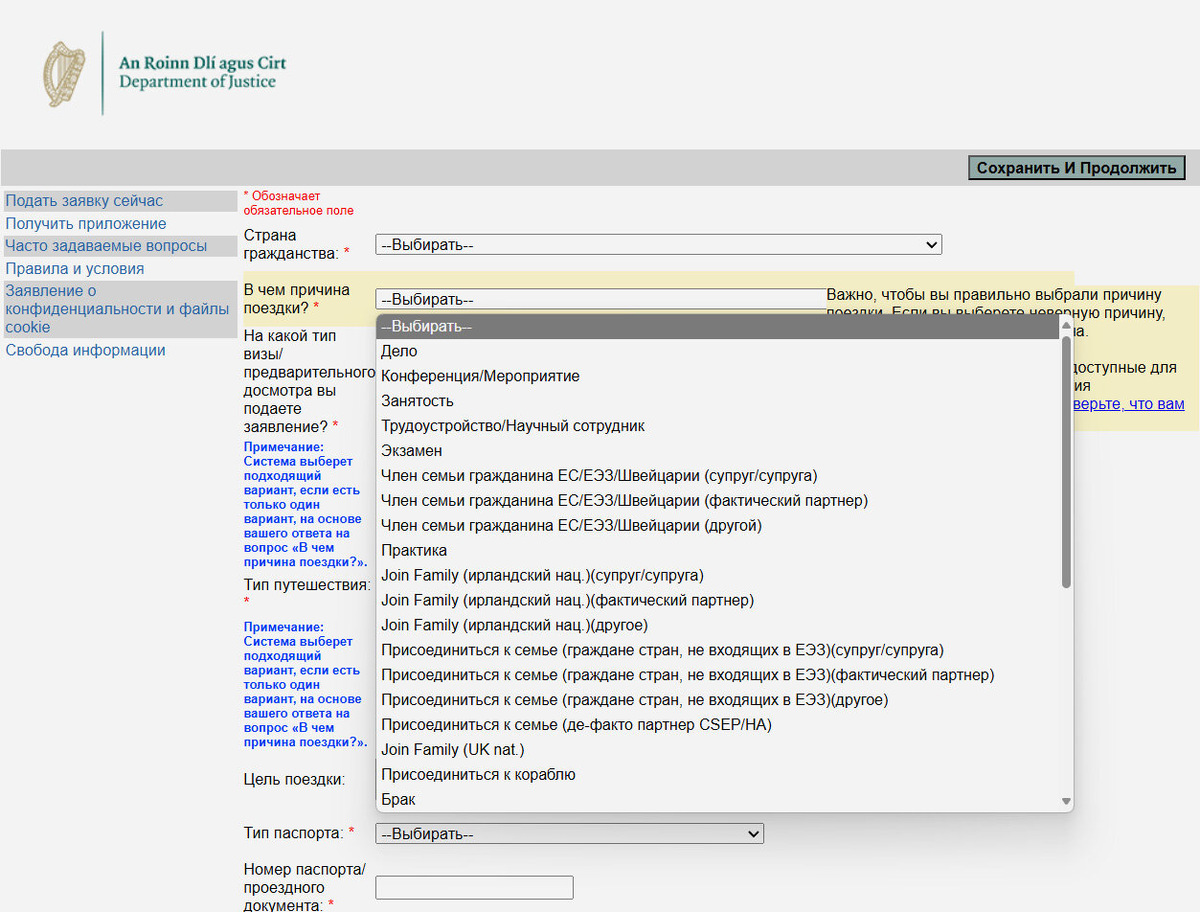Select Join Family (UK nat.) option
This screenshot has height=912, width=1200.
coord(718,750)
